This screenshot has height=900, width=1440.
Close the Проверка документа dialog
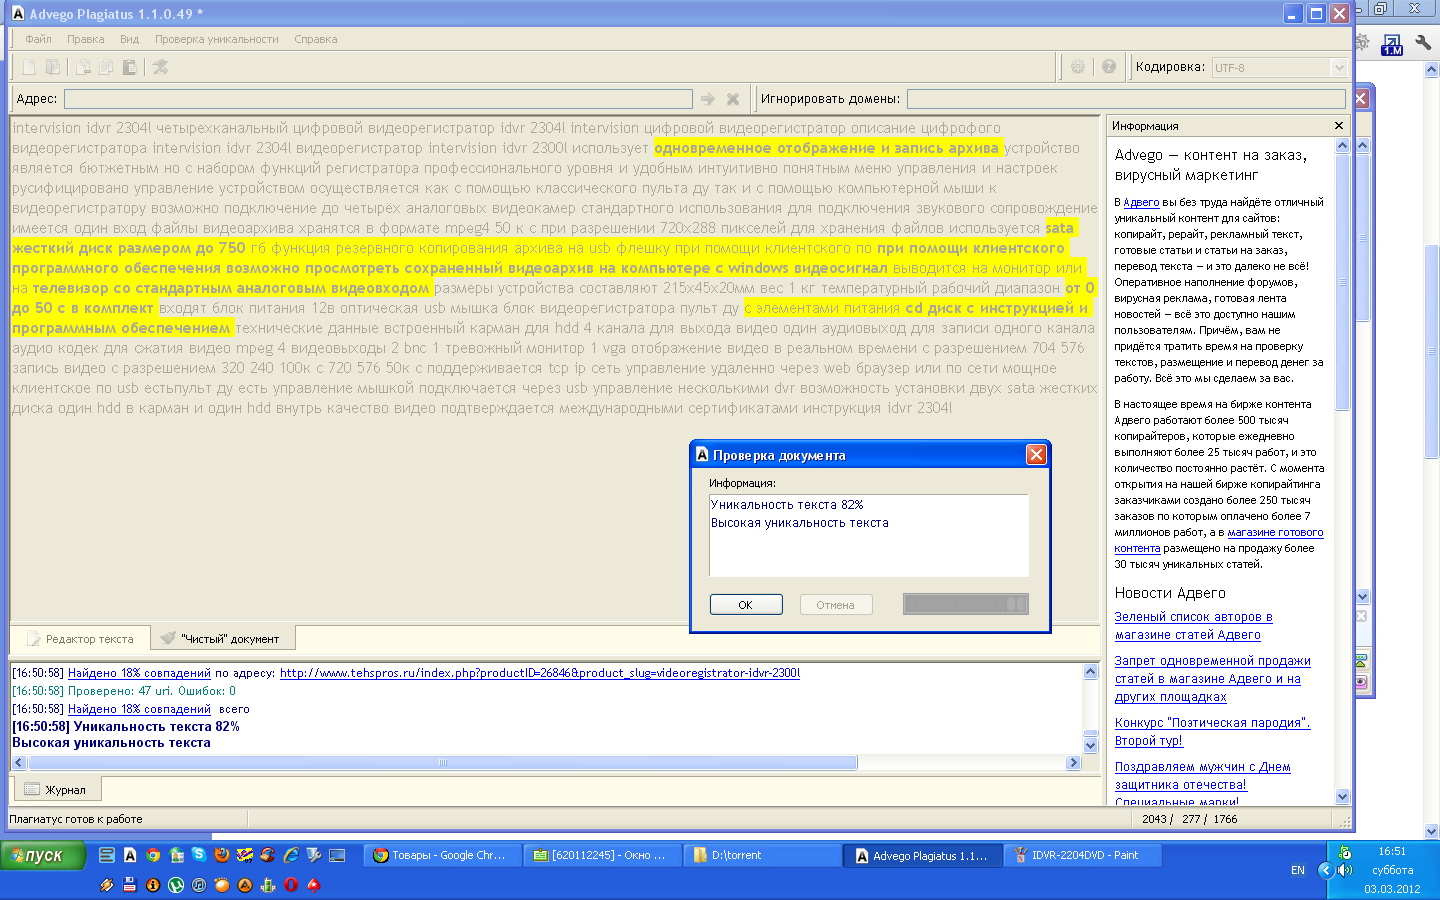point(1036,454)
